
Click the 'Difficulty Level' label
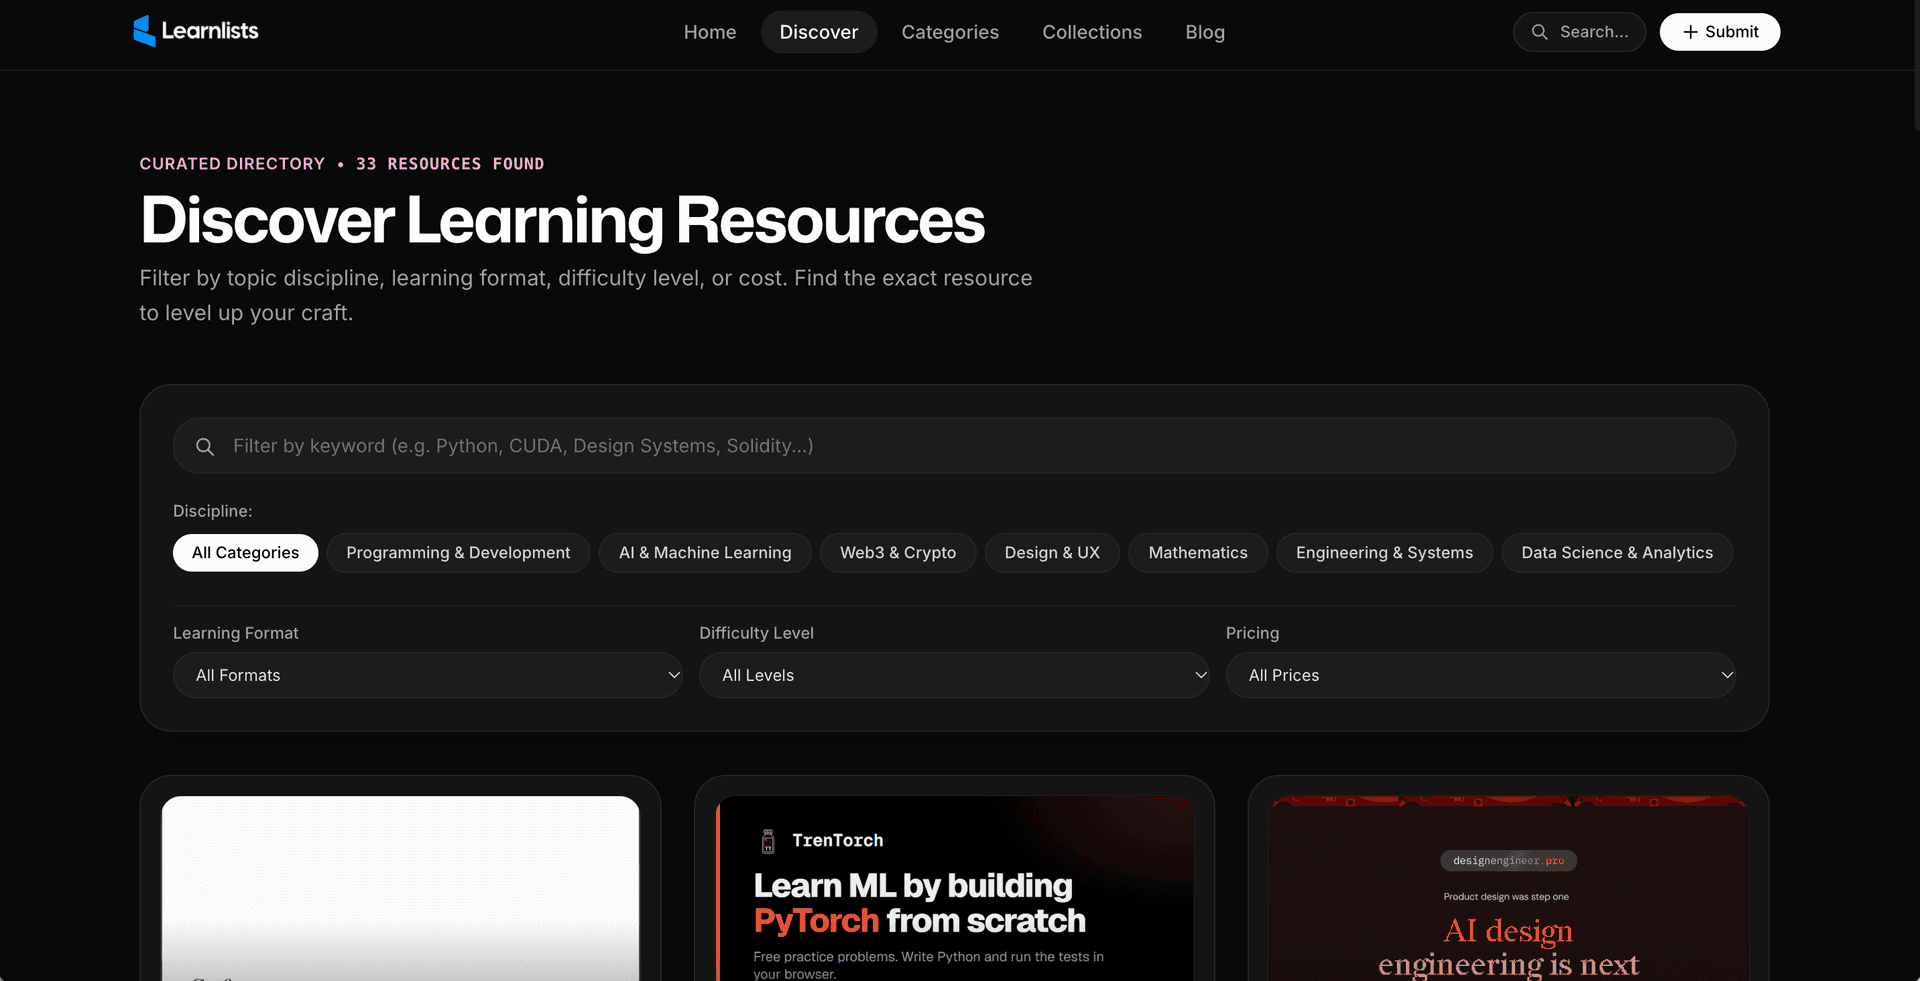pos(756,633)
